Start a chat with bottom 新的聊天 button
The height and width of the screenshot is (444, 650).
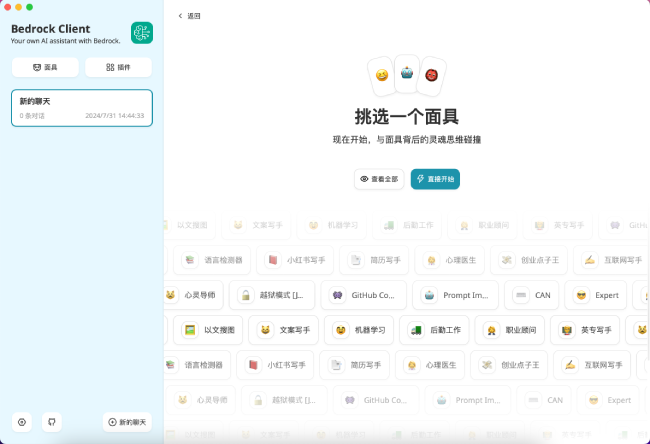pyautogui.click(x=127, y=422)
